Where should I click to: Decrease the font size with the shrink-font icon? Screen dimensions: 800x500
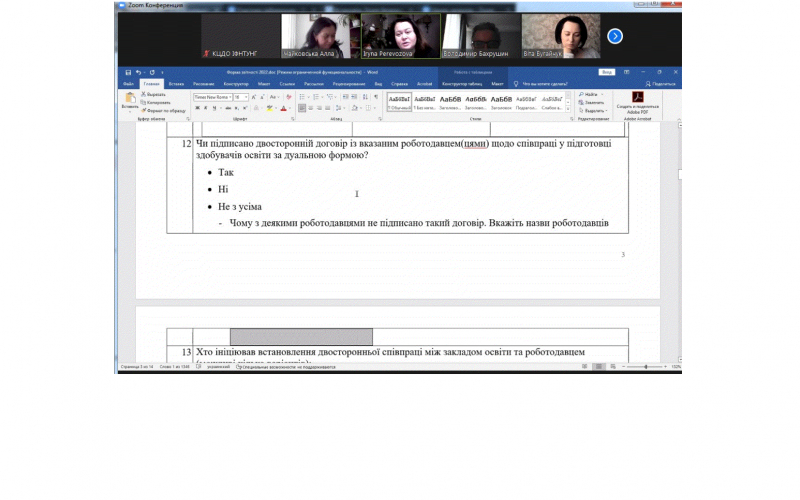[x=262, y=97]
